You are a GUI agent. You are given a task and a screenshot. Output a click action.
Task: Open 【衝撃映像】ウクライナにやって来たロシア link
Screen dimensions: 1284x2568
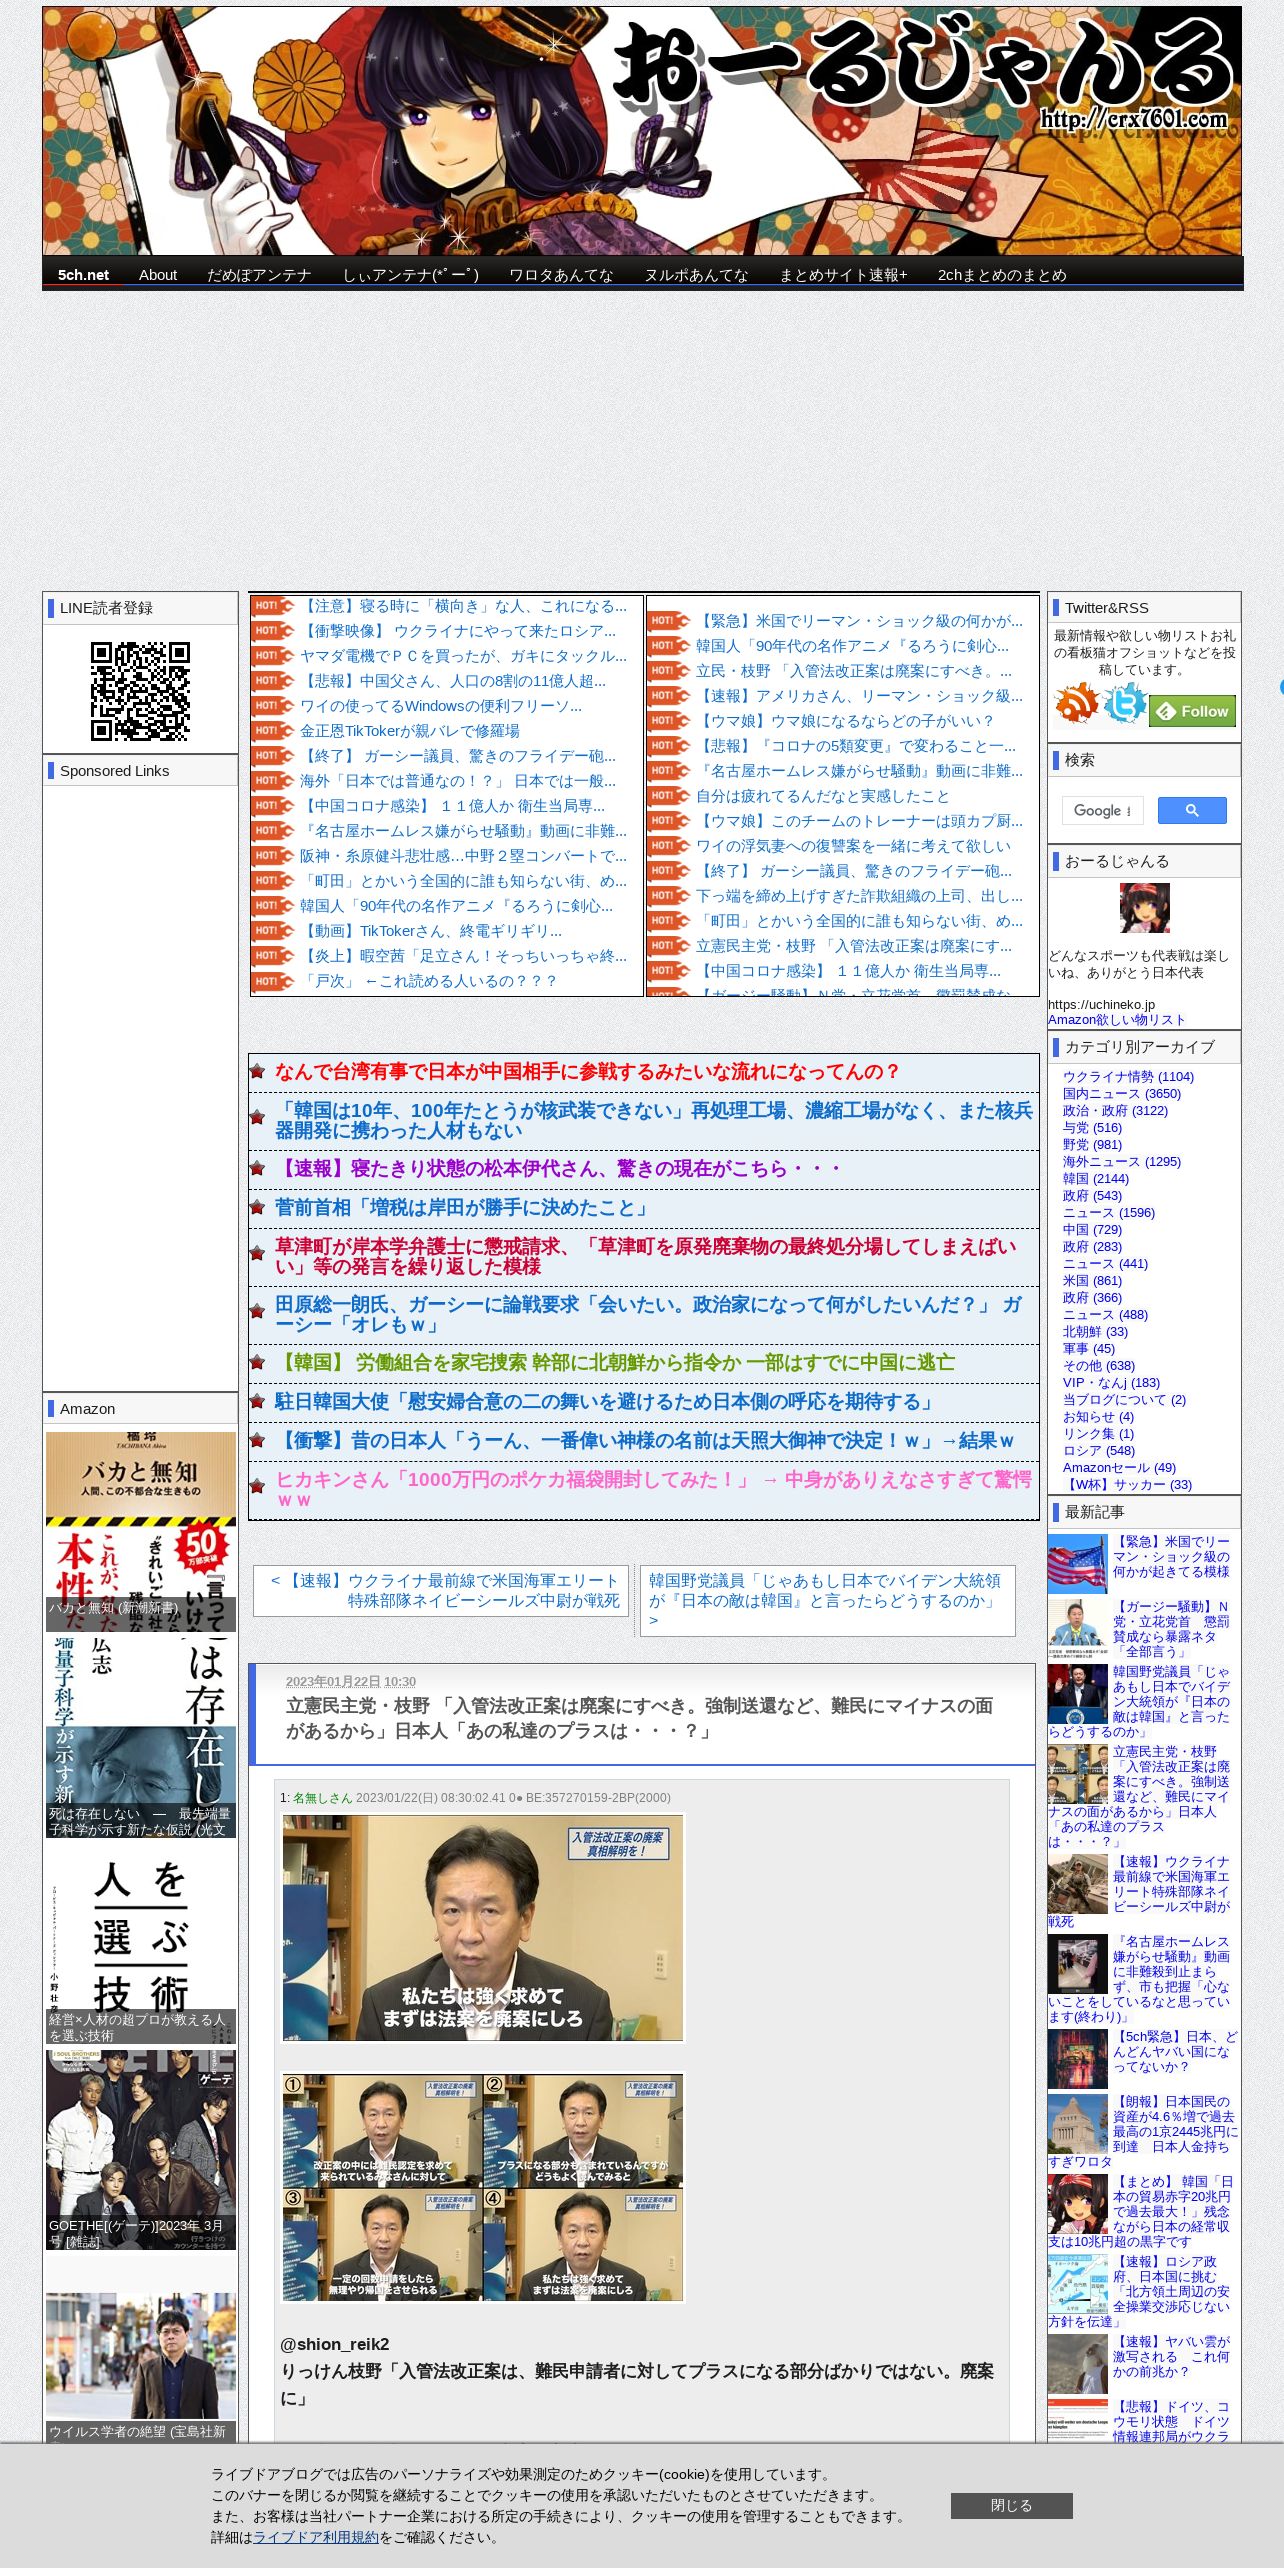pyautogui.click(x=458, y=631)
